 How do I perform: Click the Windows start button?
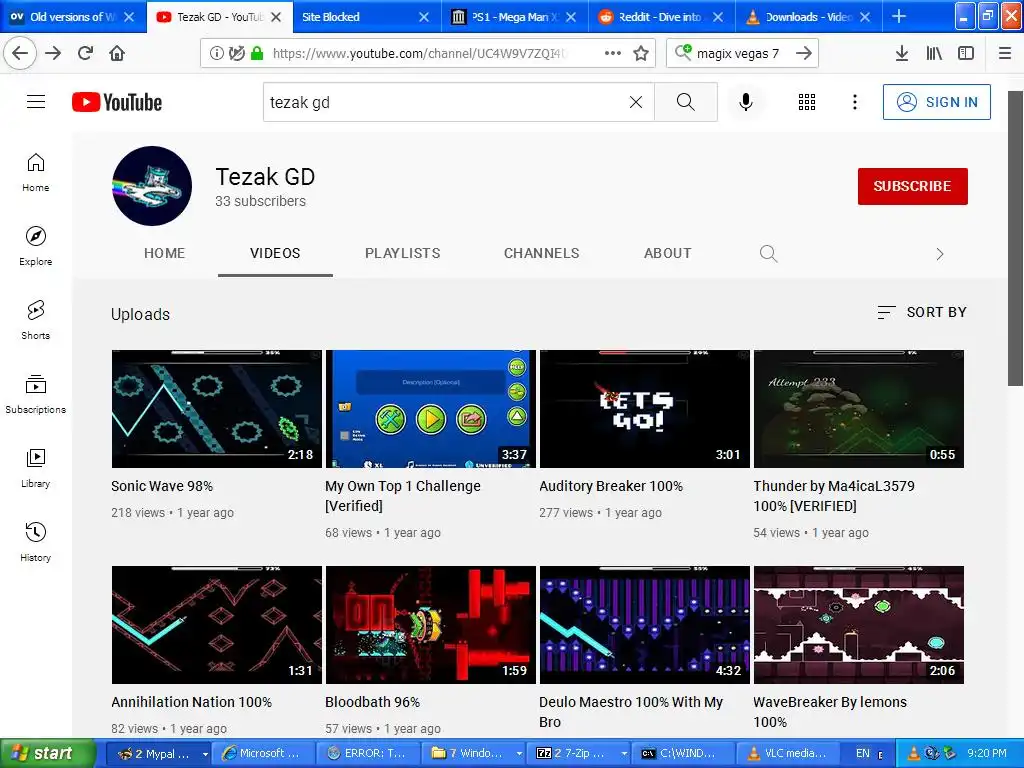[x=47, y=754]
